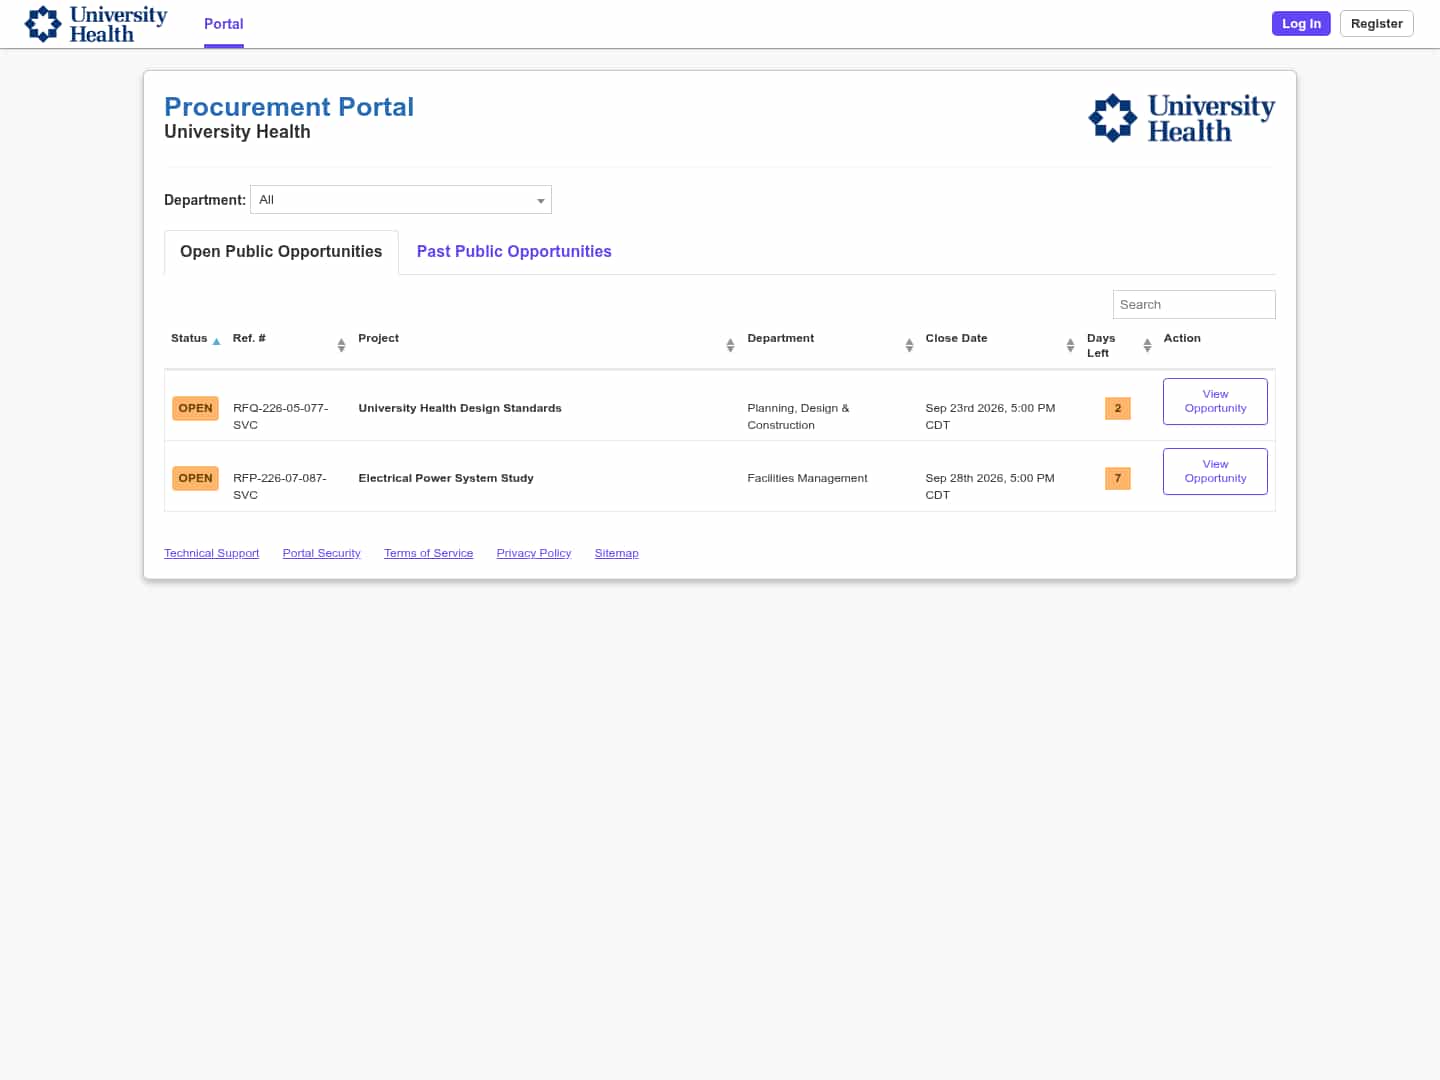Select Electrical Power System Study project title
This screenshot has width=1440, height=1080.
point(446,478)
